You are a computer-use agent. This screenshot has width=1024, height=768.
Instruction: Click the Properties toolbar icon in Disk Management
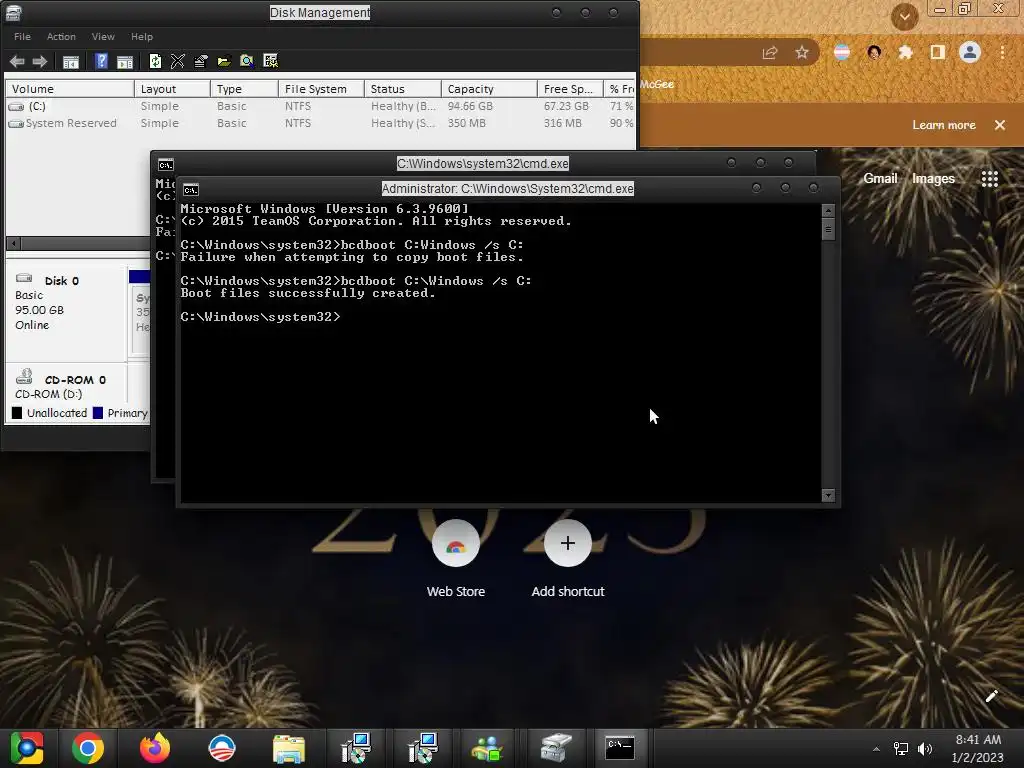200,61
